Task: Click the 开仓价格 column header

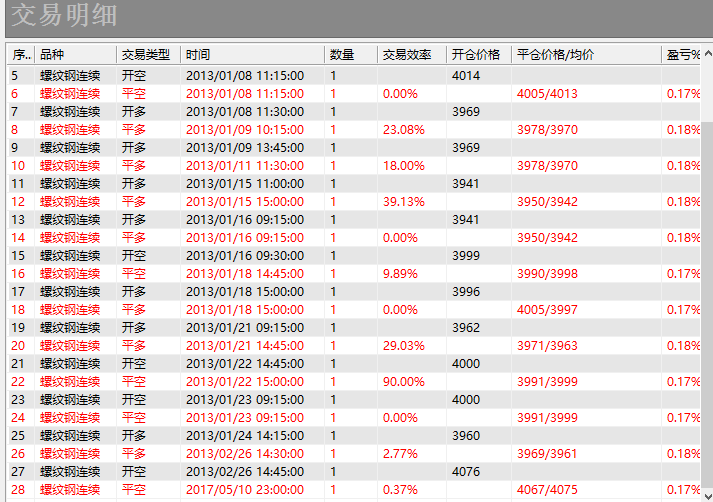Action: click(x=479, y=55)
